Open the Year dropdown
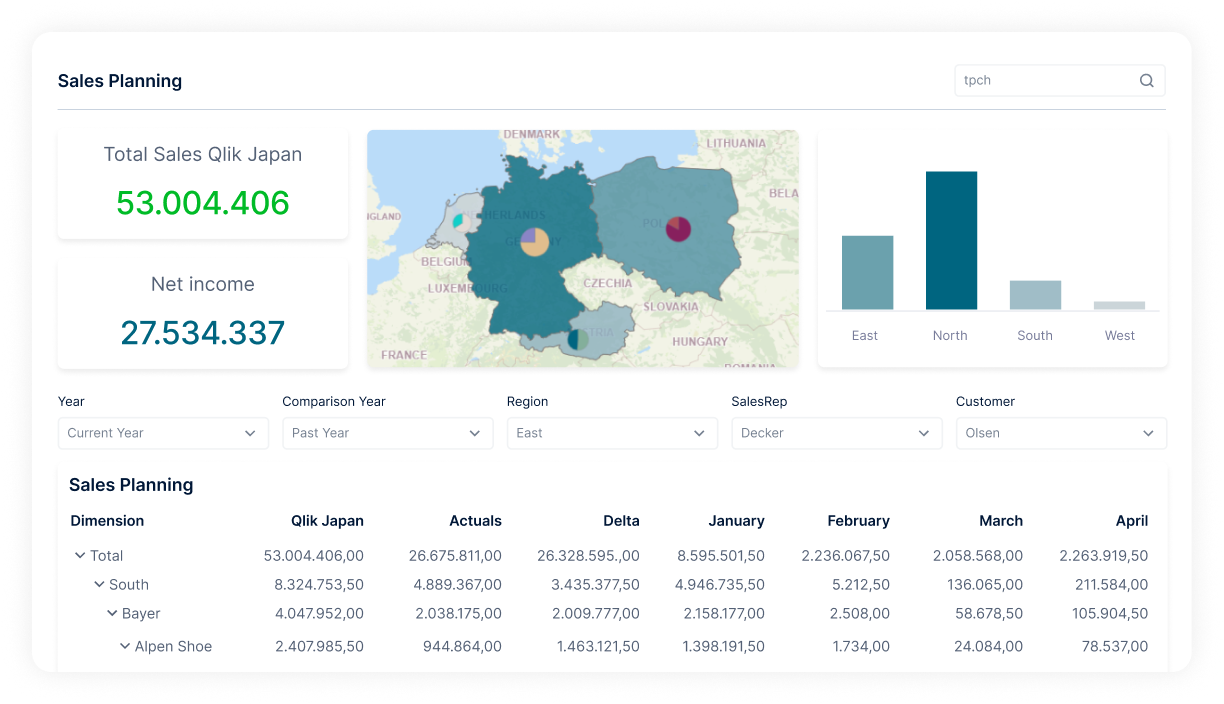This screenshot has width=1224, height=704. pos(163,433)
